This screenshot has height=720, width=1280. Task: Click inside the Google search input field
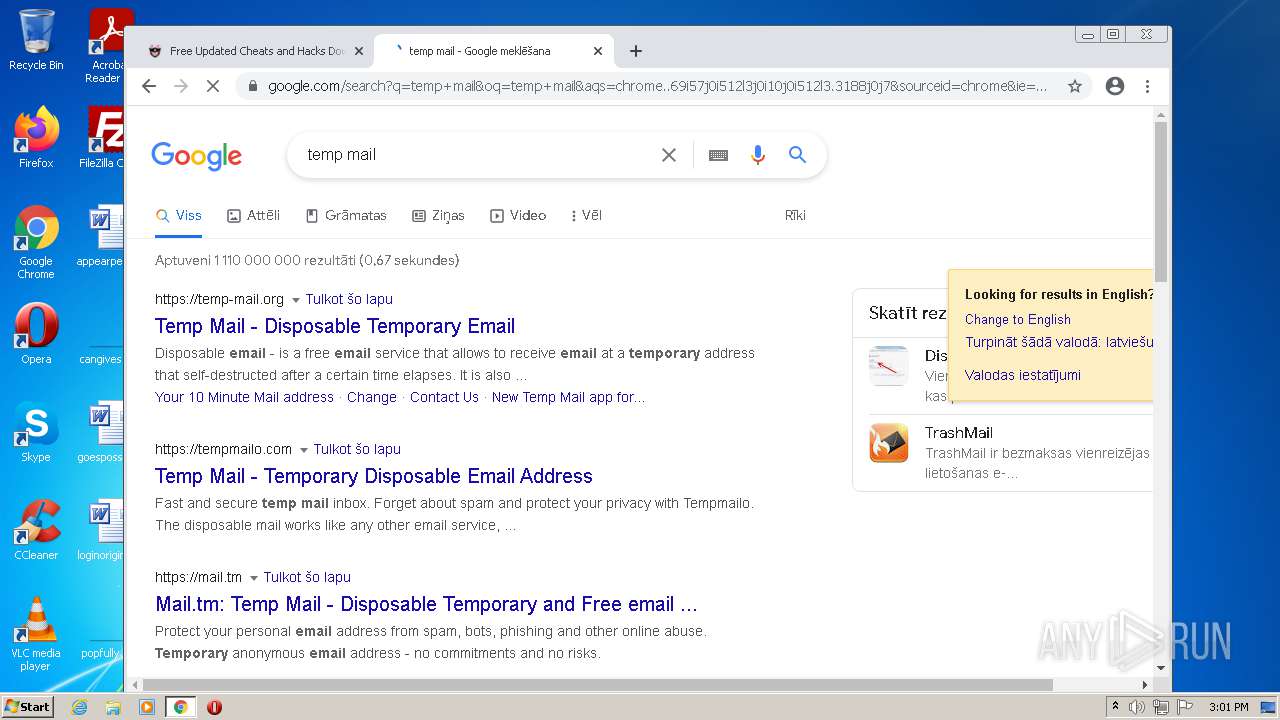click(x=480, y=155)
